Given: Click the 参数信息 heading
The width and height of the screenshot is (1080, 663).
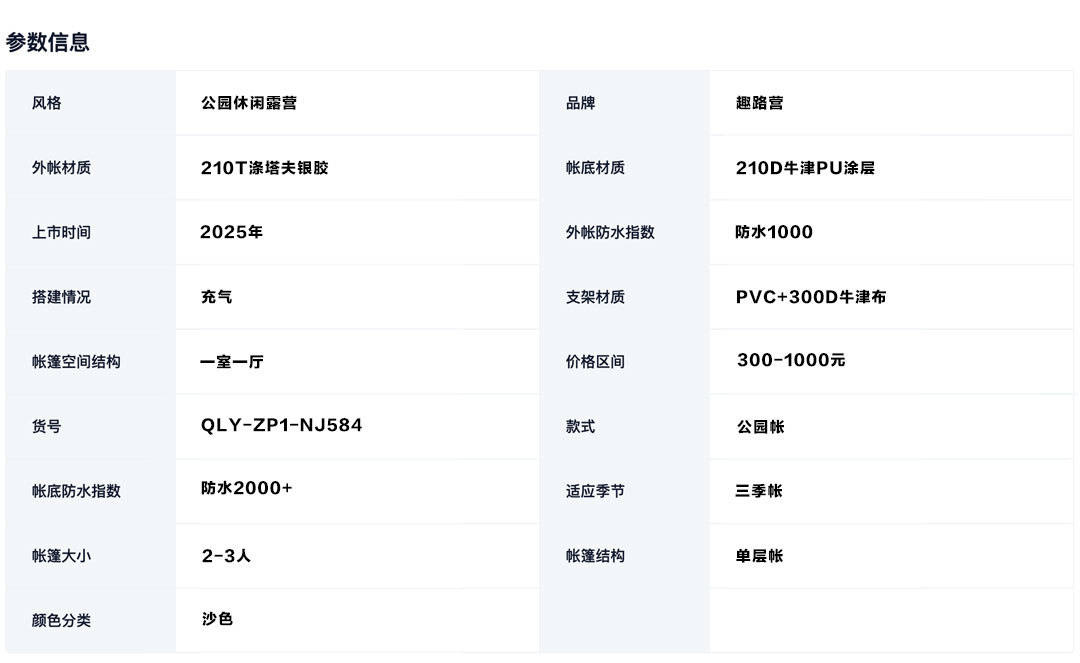Looking at the screenshot, I should pos(48,42).
